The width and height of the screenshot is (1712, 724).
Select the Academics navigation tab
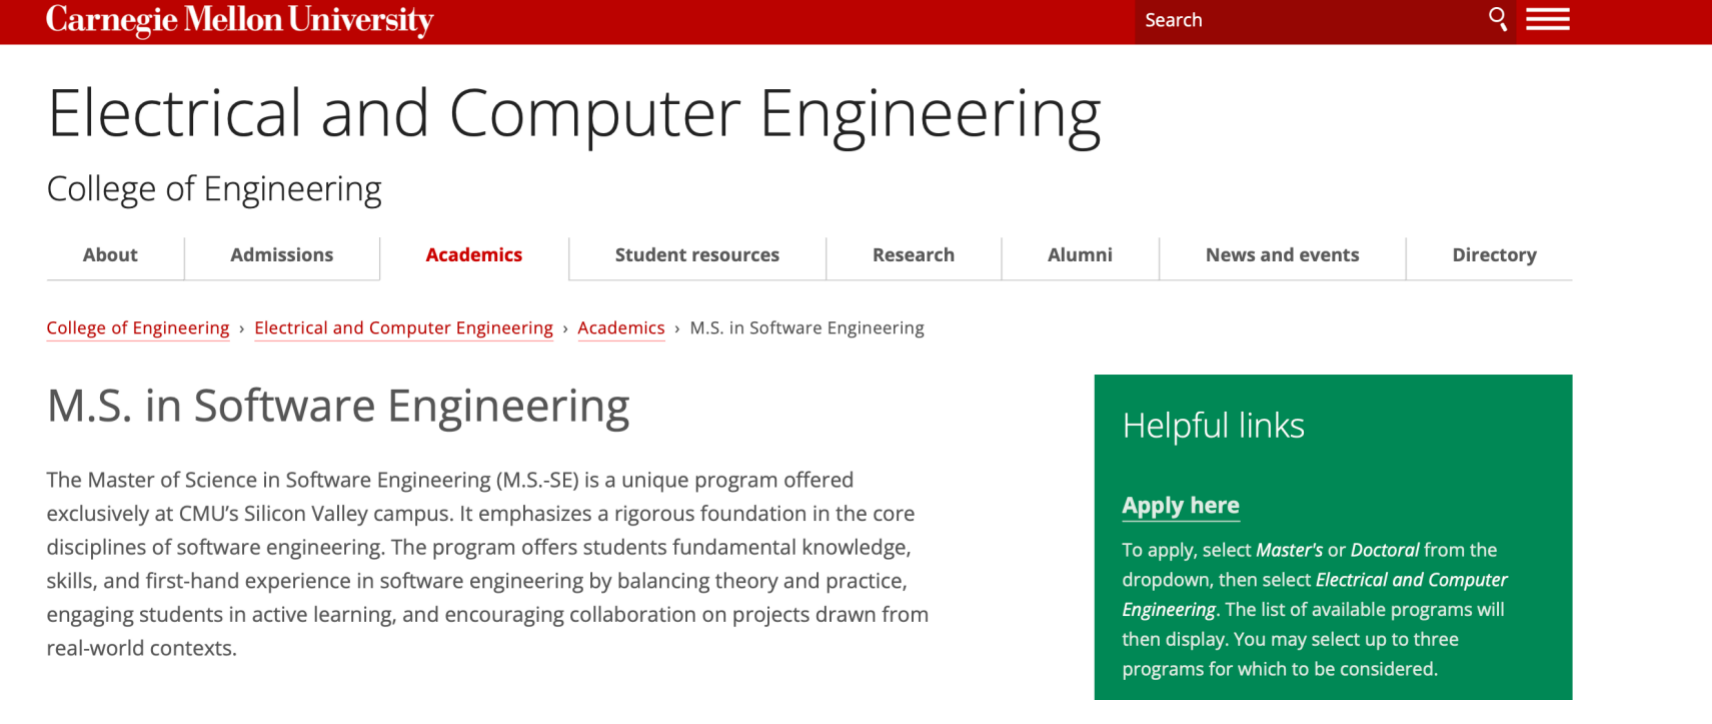[x=473, y=255]
